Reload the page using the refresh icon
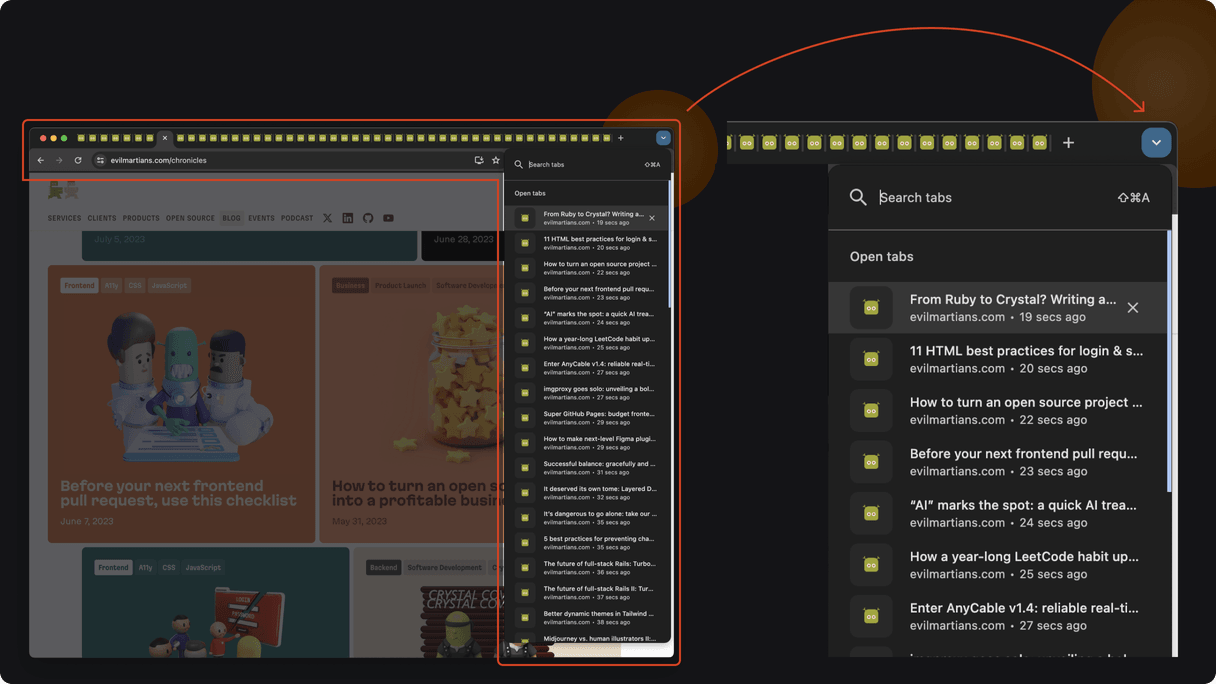The image size is (1216, 684). click(x=77, y=160)
